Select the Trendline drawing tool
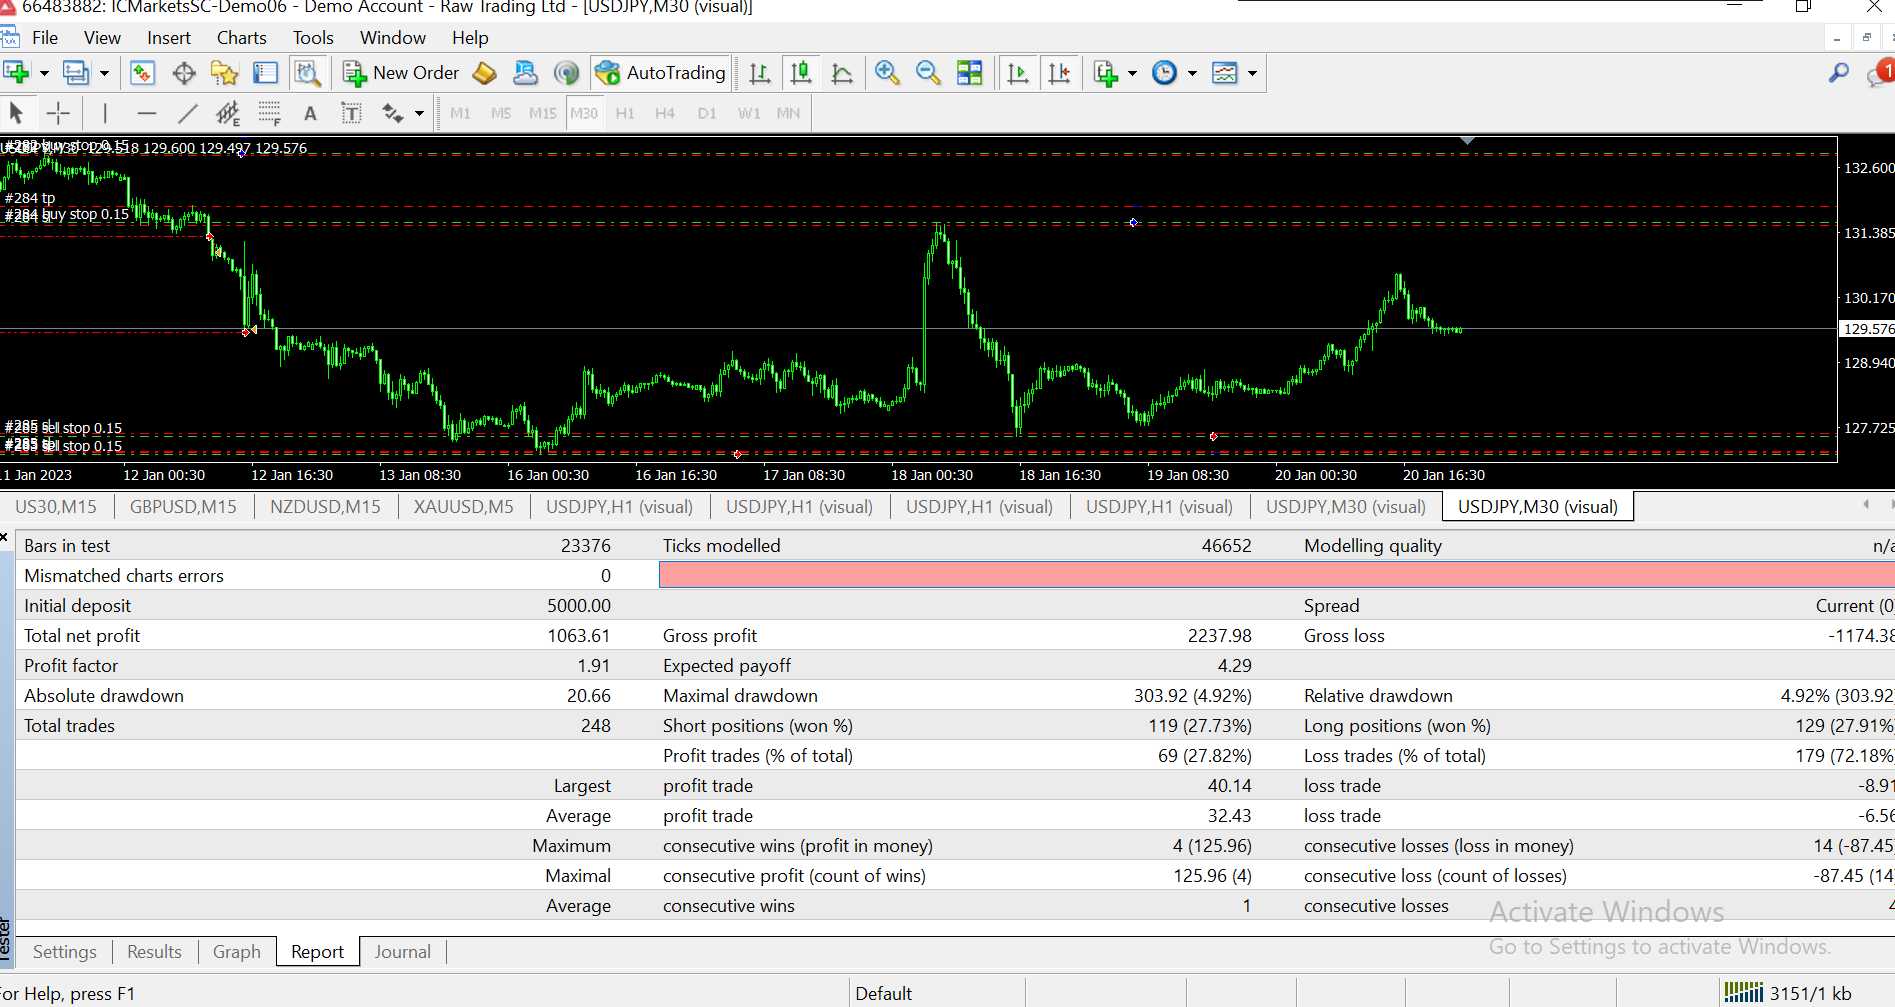Image resolution: width=1895 pixels, height=1007 pixels. [188, 113]
